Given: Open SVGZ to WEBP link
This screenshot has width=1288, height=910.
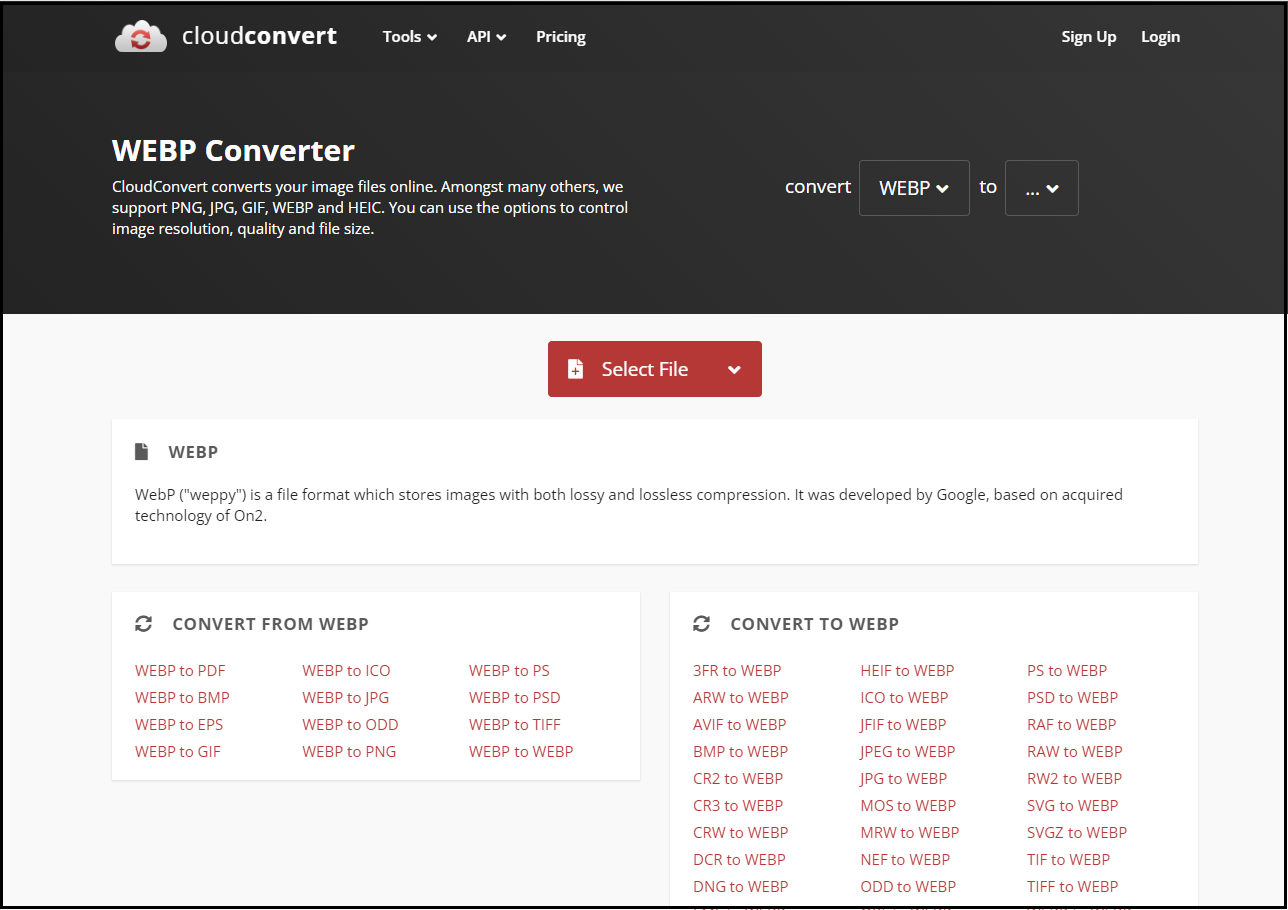Looking at the screenshot, I should 1077,833.
